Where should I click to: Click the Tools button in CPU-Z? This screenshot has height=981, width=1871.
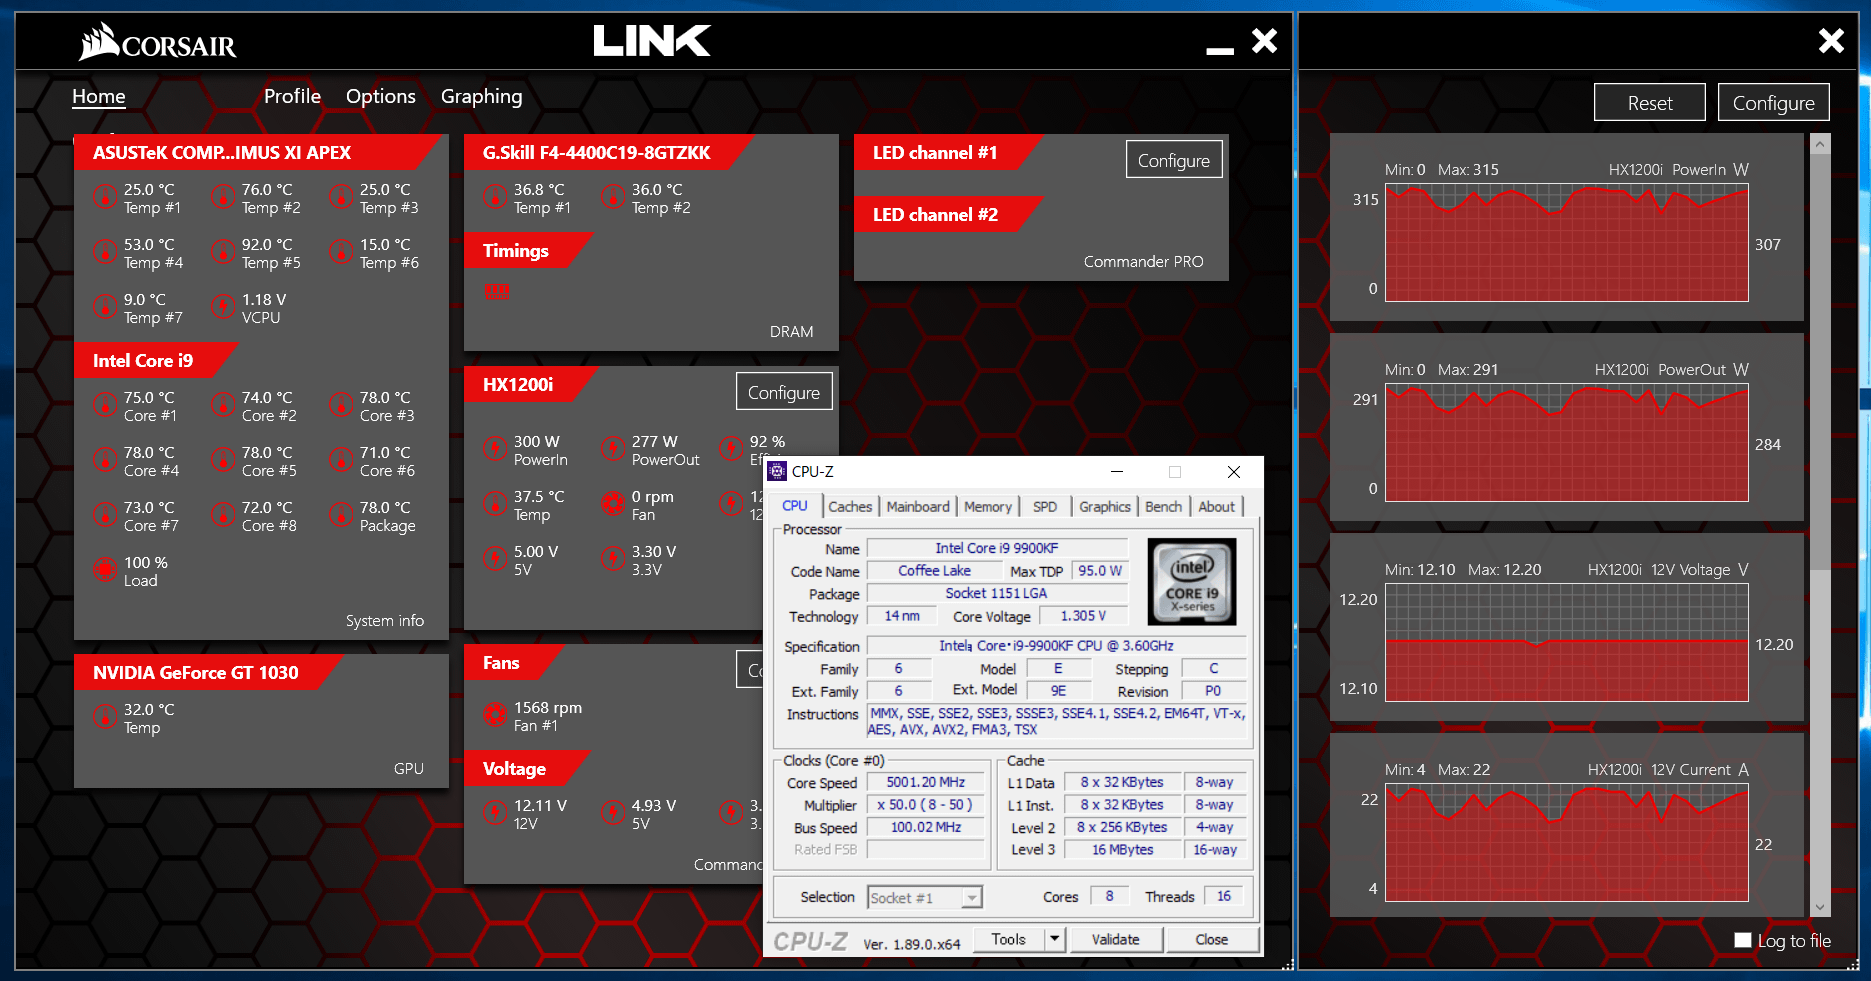1009,939
